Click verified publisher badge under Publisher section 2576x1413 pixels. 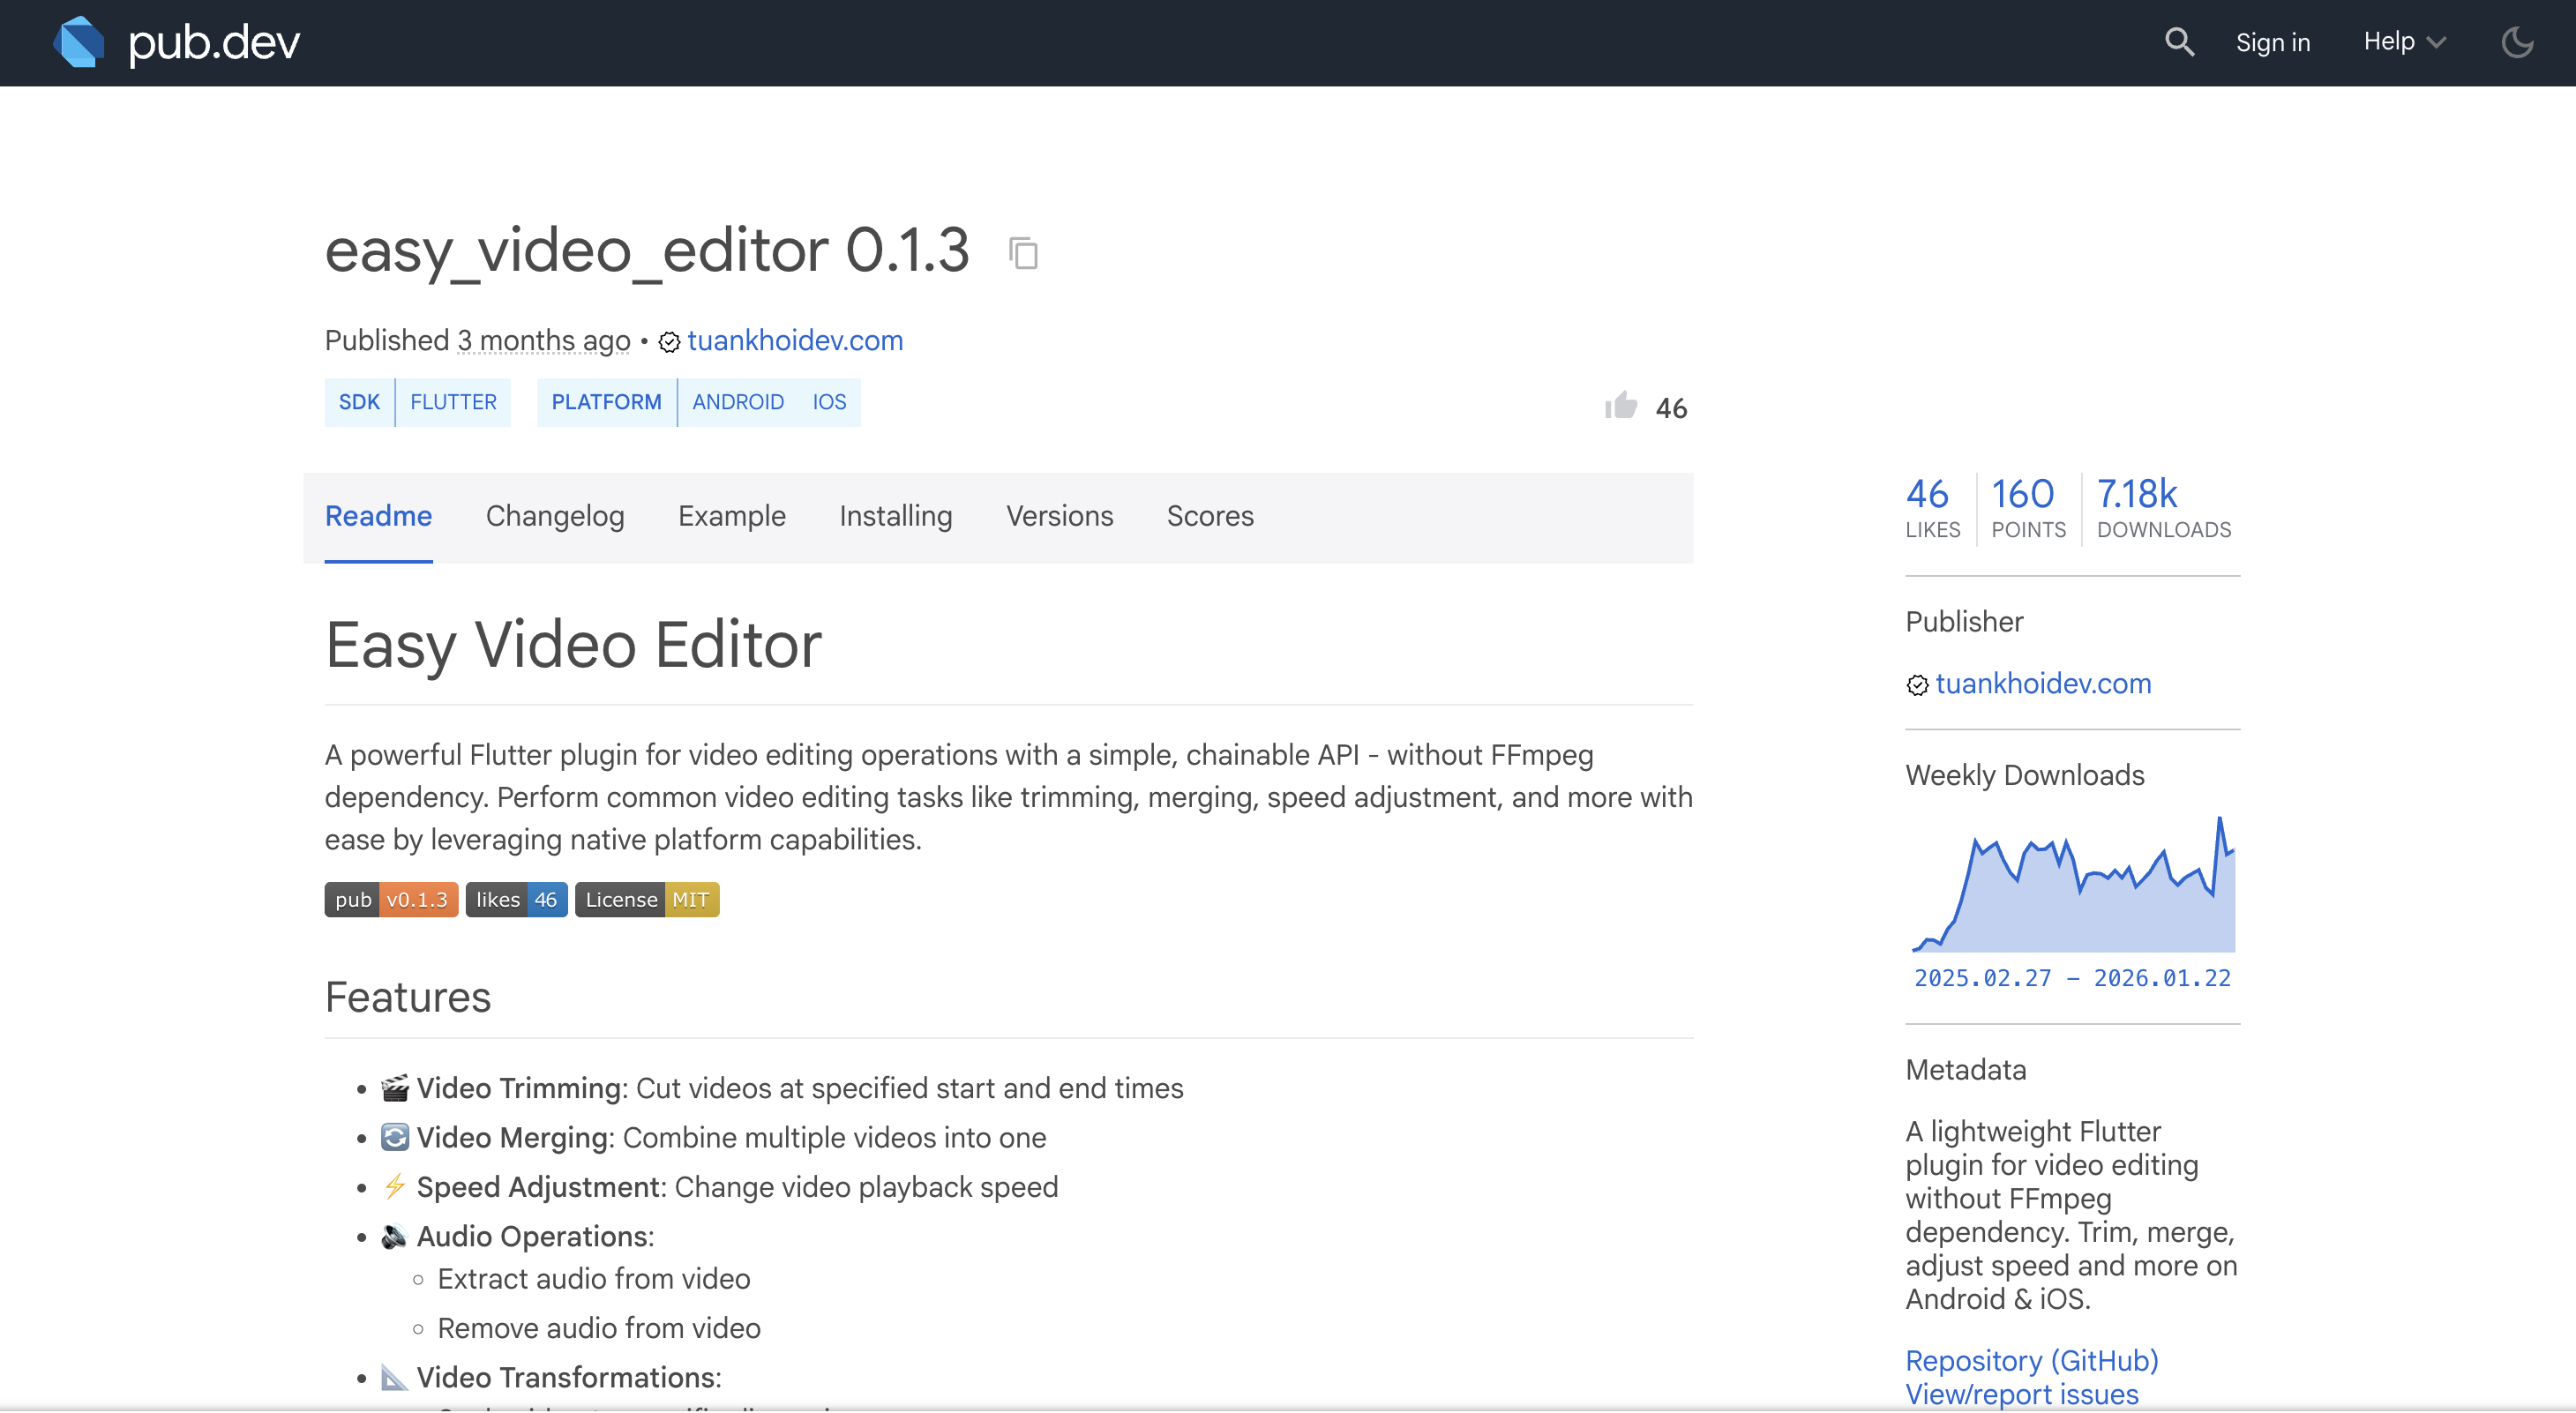[1918, 685]
